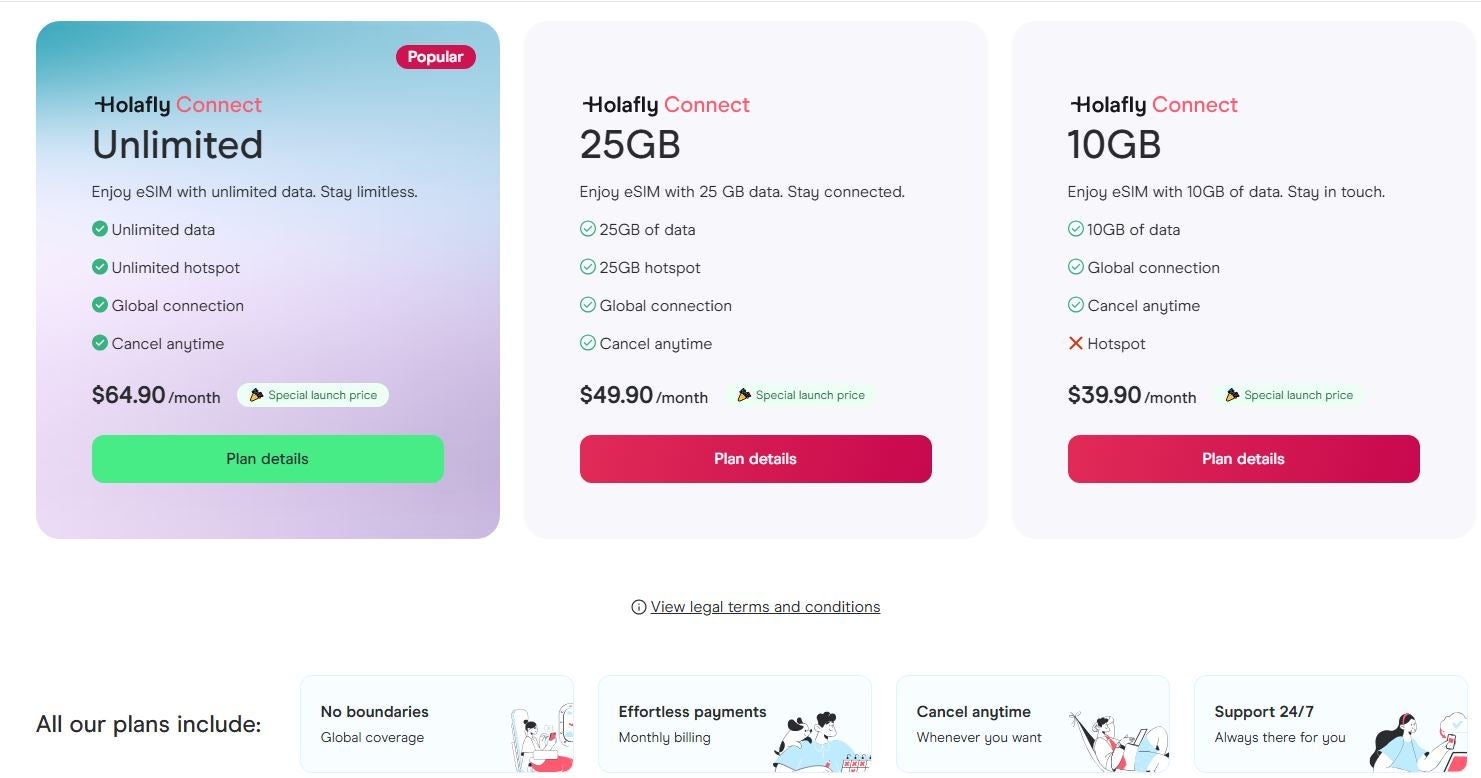Click the Special launch price tag on 25GB

pos(801,395)
